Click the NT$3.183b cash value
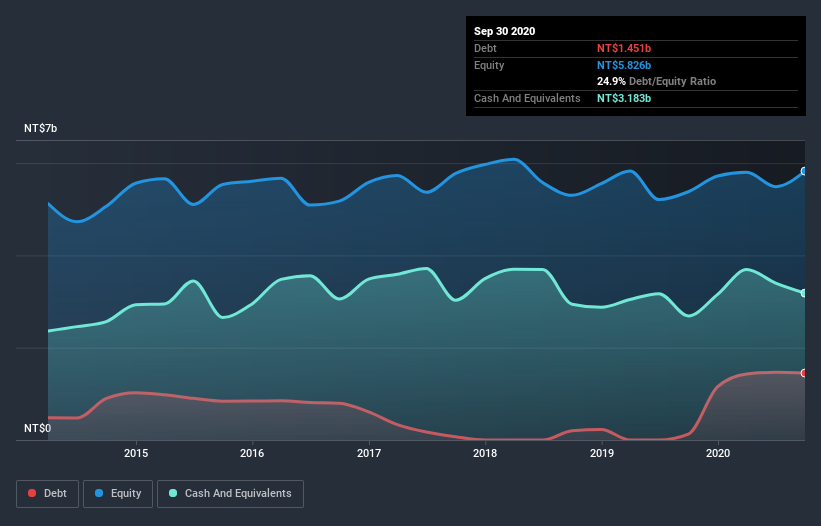The height and width of the screenshot is (526, 821). (x=624, y=98)
